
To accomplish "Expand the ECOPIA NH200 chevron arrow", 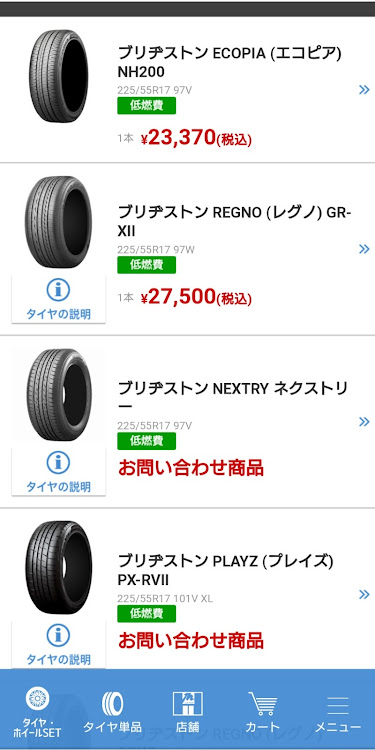I will (364, 89).
